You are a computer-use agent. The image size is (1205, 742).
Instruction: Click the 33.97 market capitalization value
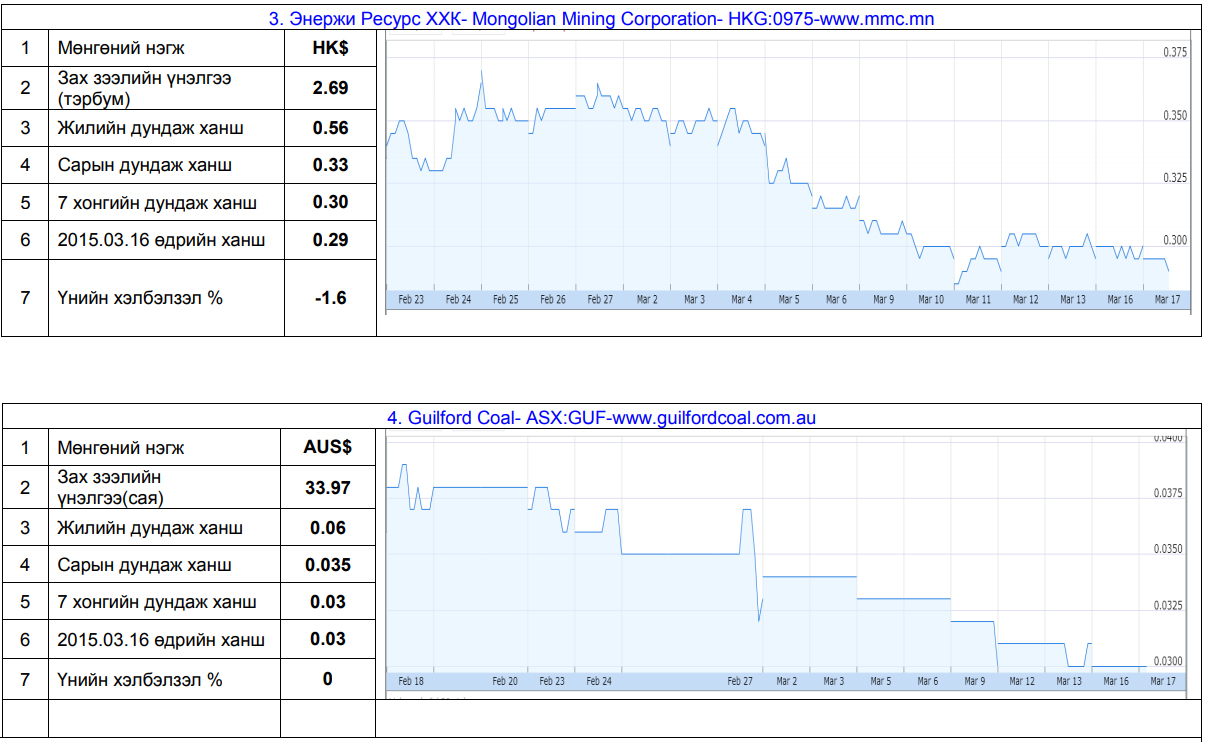coord(328,488)
